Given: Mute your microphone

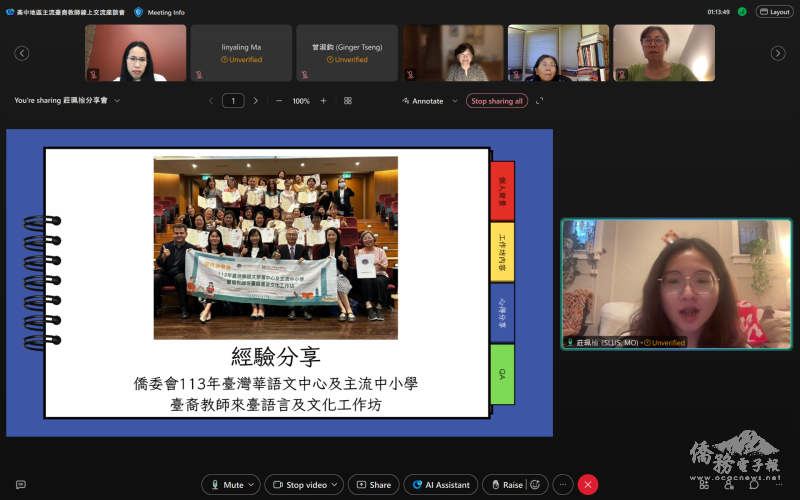Looking at the screenshot, I should (228, 485).
